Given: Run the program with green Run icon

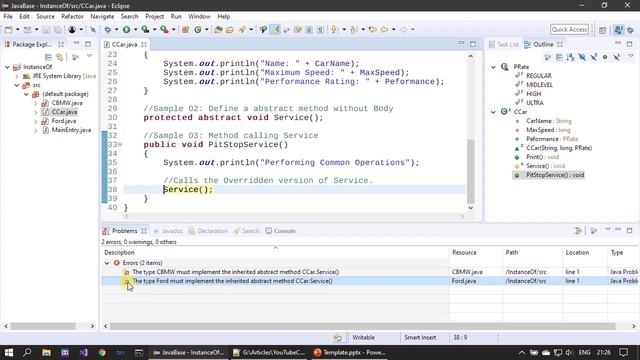Looking at the screenshot, I should click(x=126, y=30).
